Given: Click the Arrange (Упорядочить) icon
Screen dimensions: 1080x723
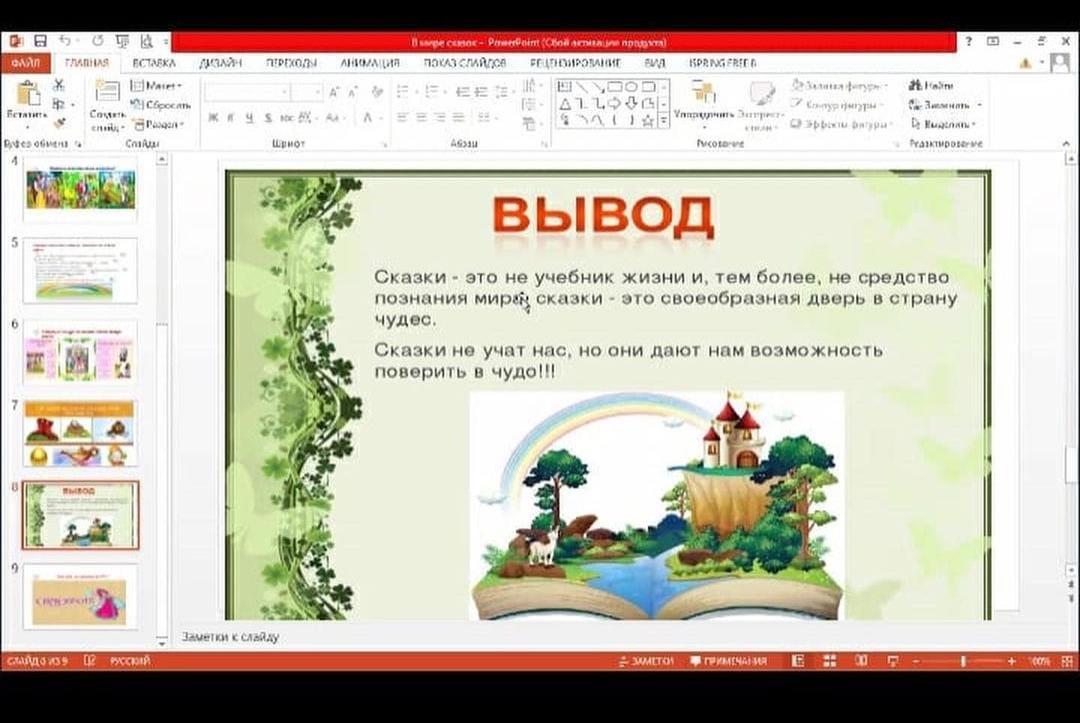Looking at the screenshot, I should (703, 98).
